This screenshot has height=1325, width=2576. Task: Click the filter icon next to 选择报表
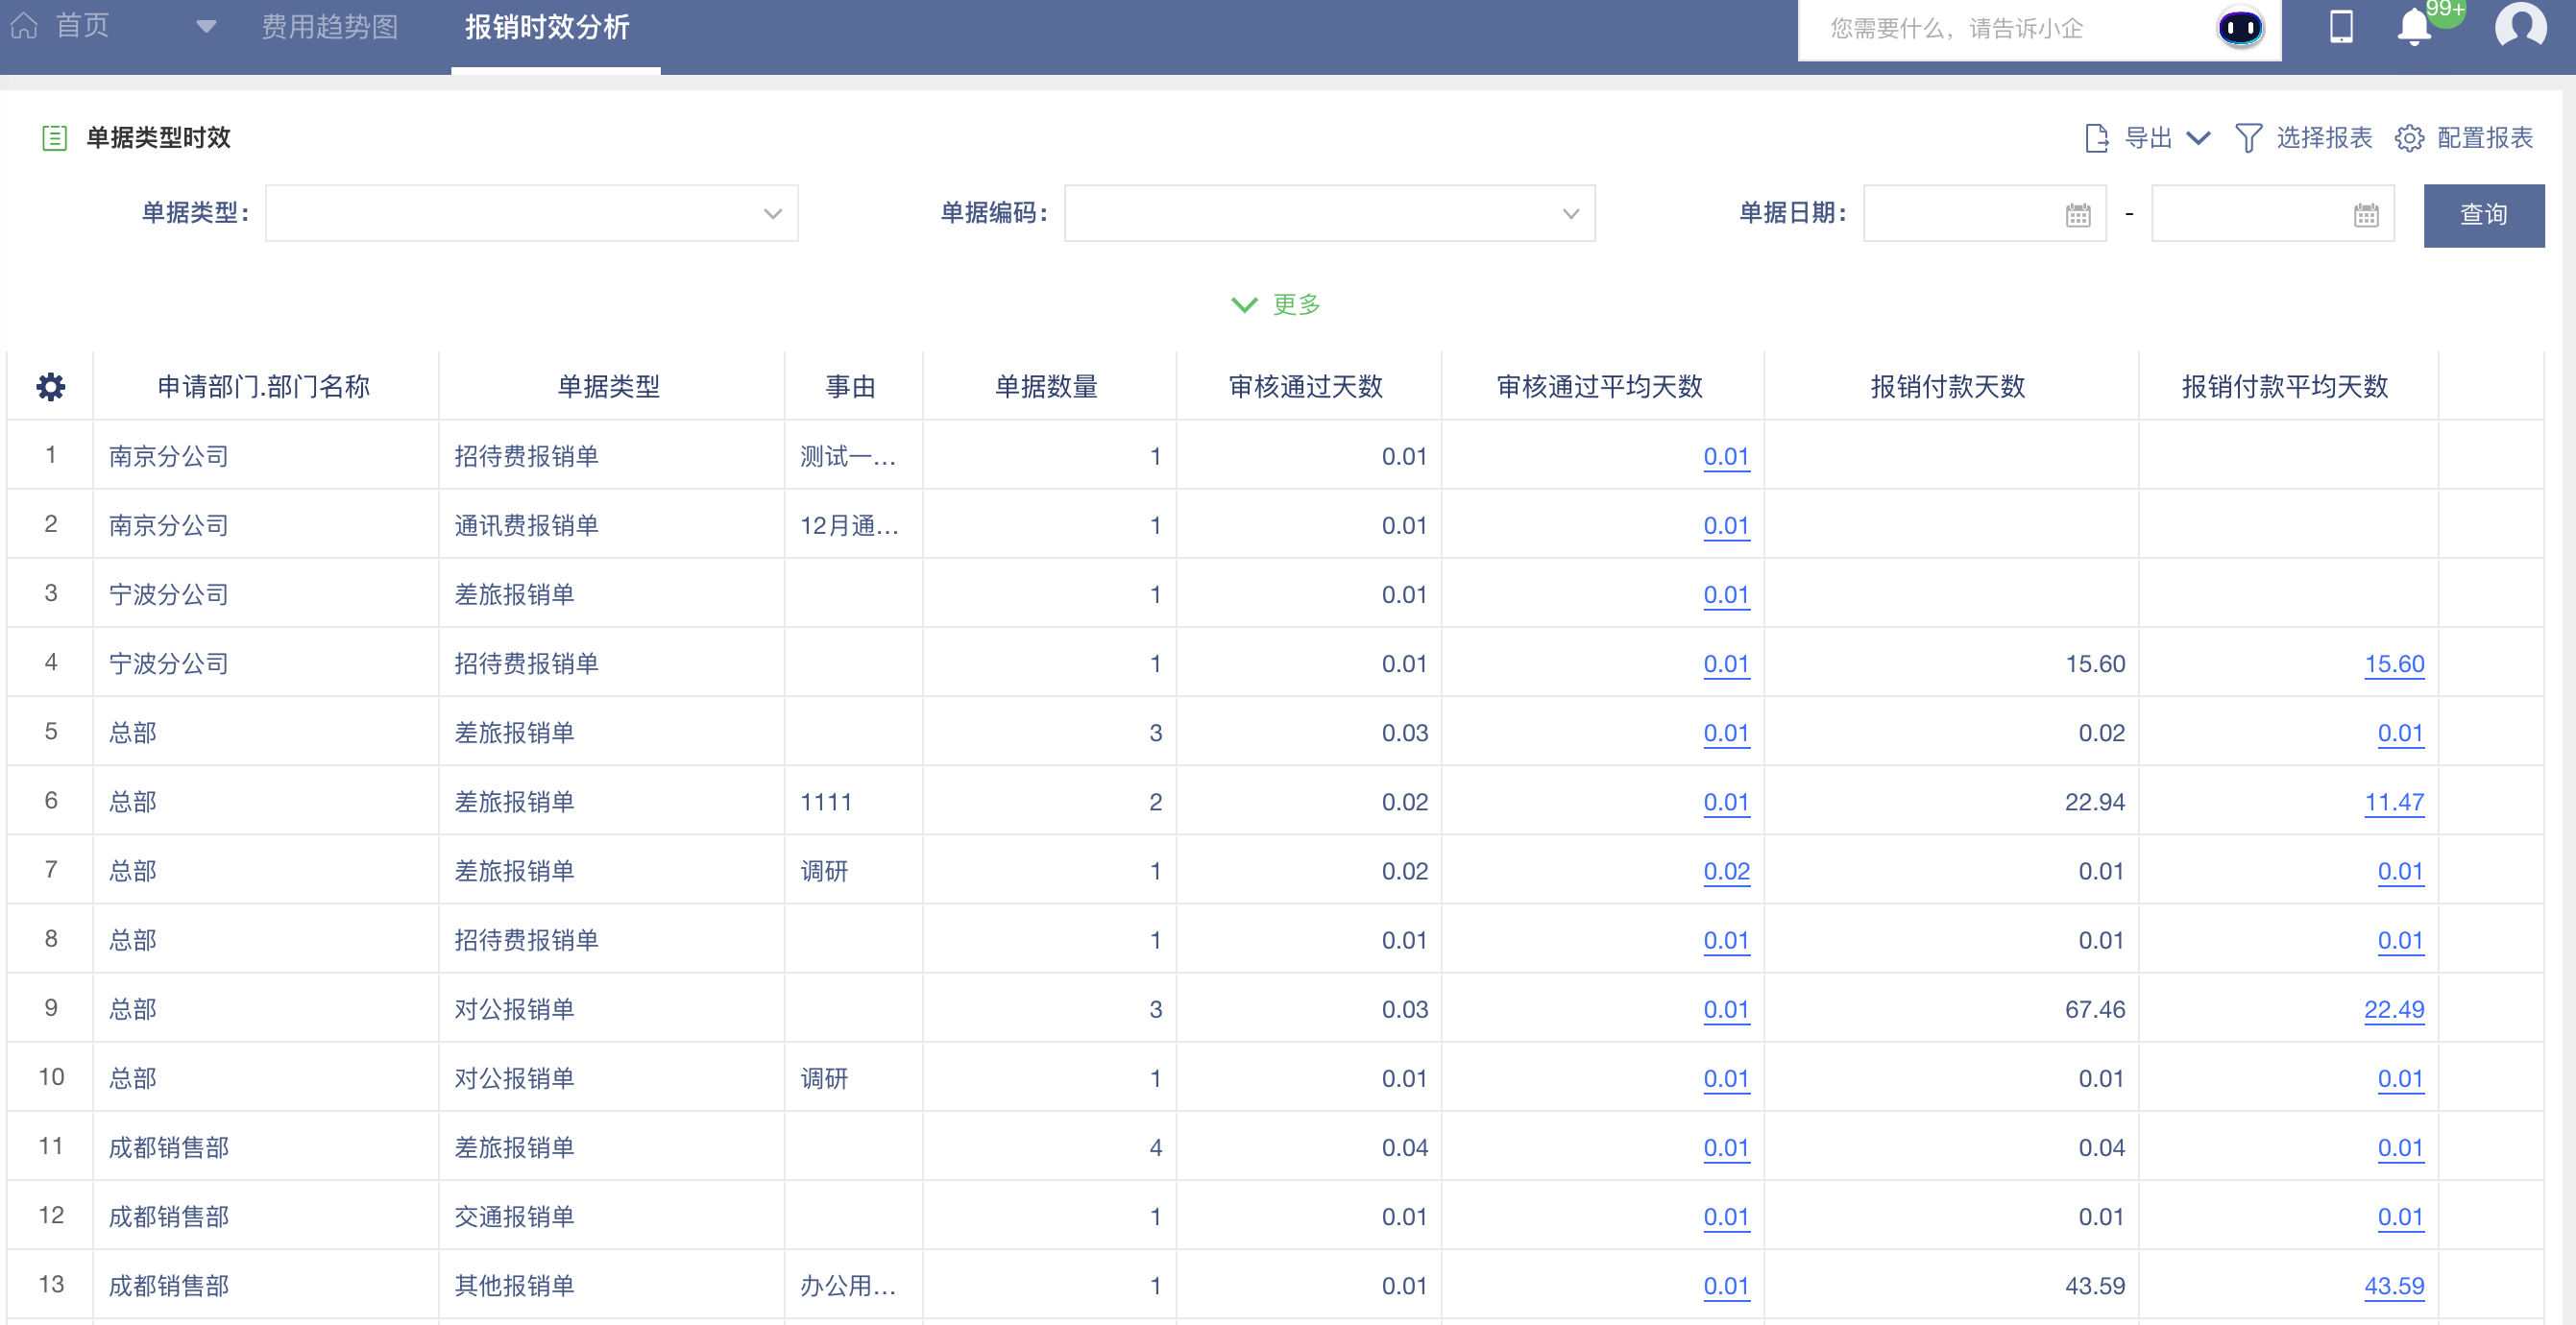coord(2248,139)
